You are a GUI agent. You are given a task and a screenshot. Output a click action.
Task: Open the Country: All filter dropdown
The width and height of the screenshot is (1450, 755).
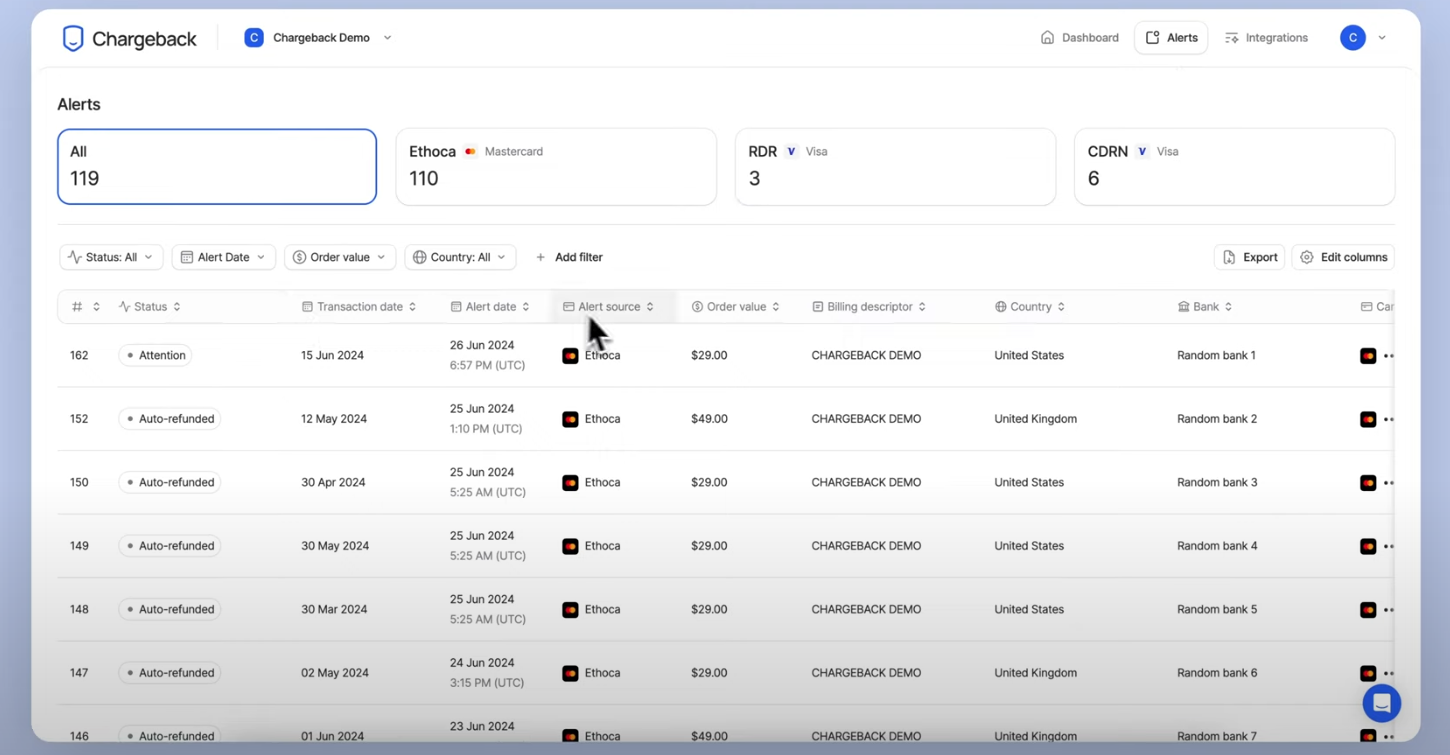(460, 257)
